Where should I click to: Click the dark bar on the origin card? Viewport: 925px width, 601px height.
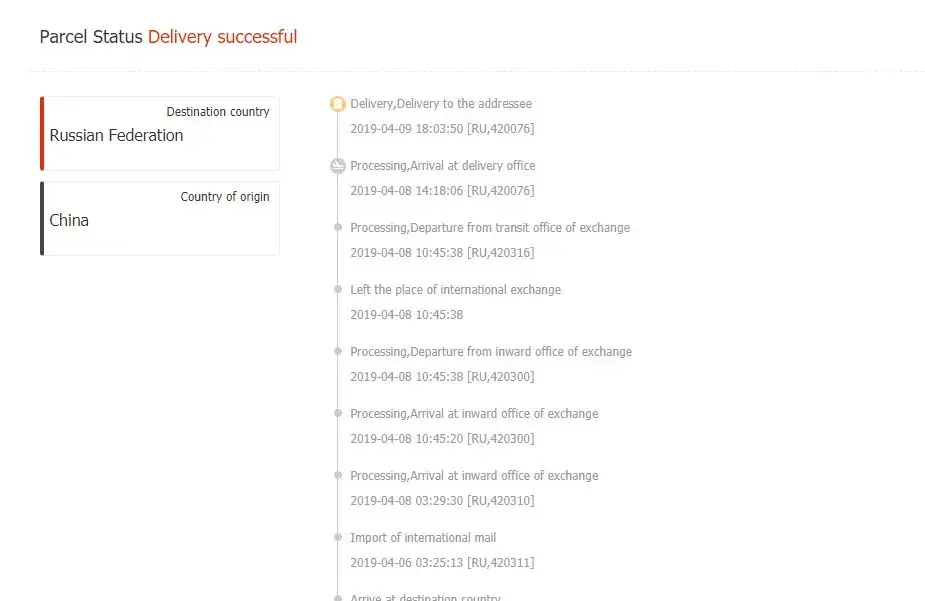[x=42, y=219]
